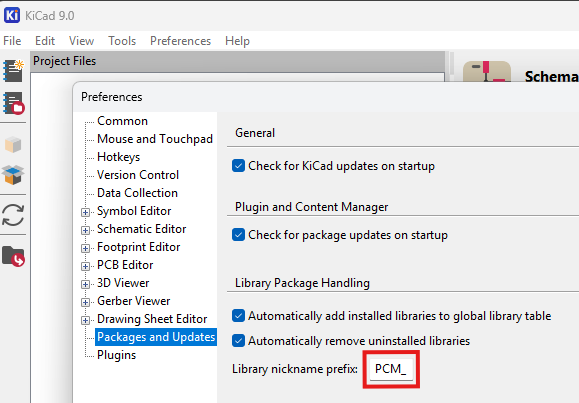Click the Project Files panel header
The height and width of the screenshot is (403, 579).
[x=238, y=61]
